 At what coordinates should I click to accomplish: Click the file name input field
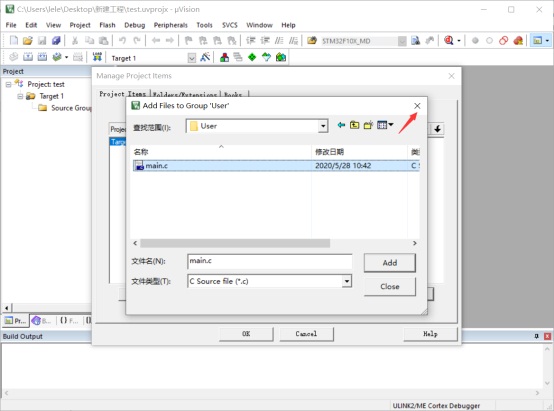270,262
